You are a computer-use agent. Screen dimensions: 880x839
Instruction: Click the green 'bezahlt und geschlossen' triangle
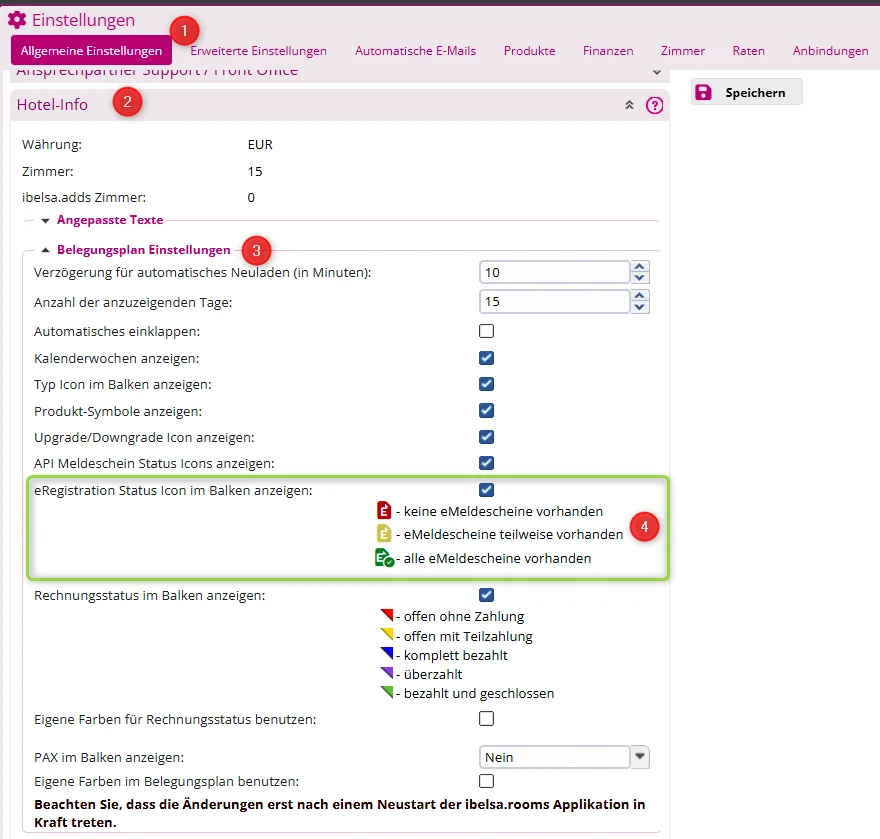pyautogui.click(x=387, y=692)
